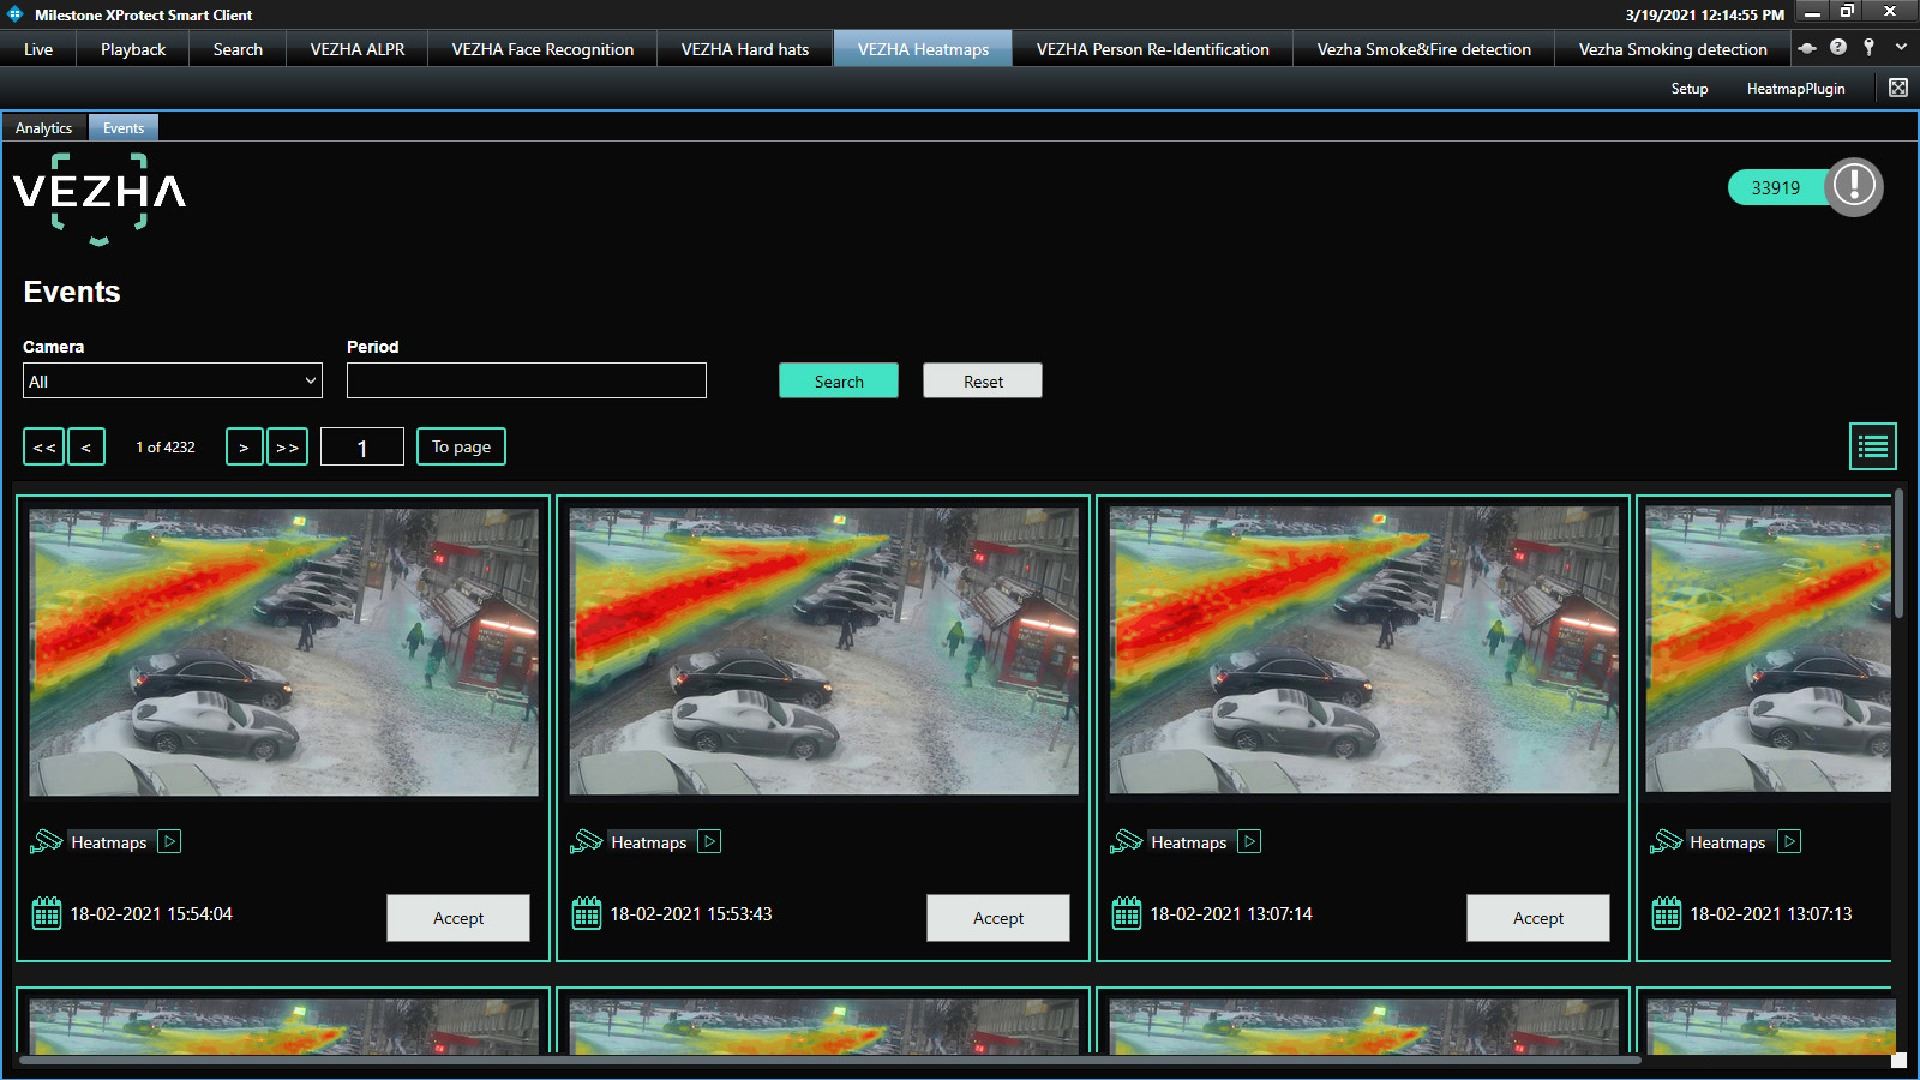Click the clock showing 3/19/2021 12:14:55 PM
This screenshot has width=1920, height=1080.
click(x=1704, y=14)
